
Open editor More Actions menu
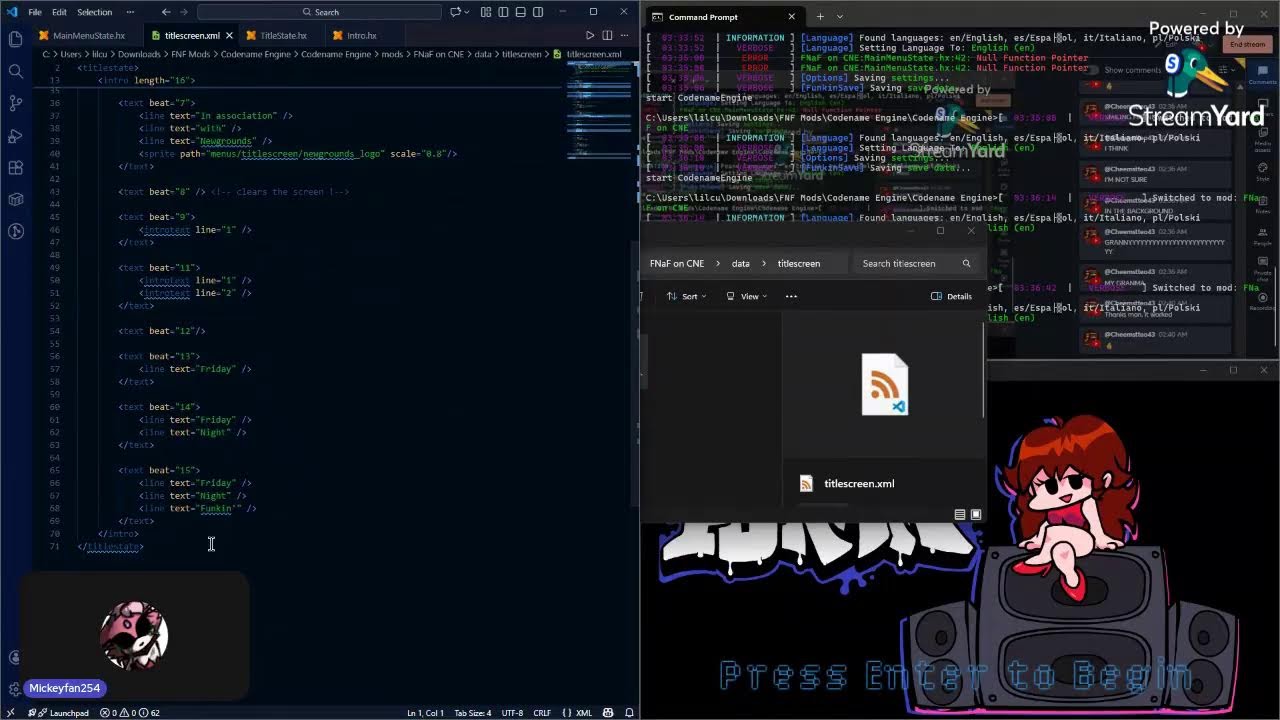point(625,36)
